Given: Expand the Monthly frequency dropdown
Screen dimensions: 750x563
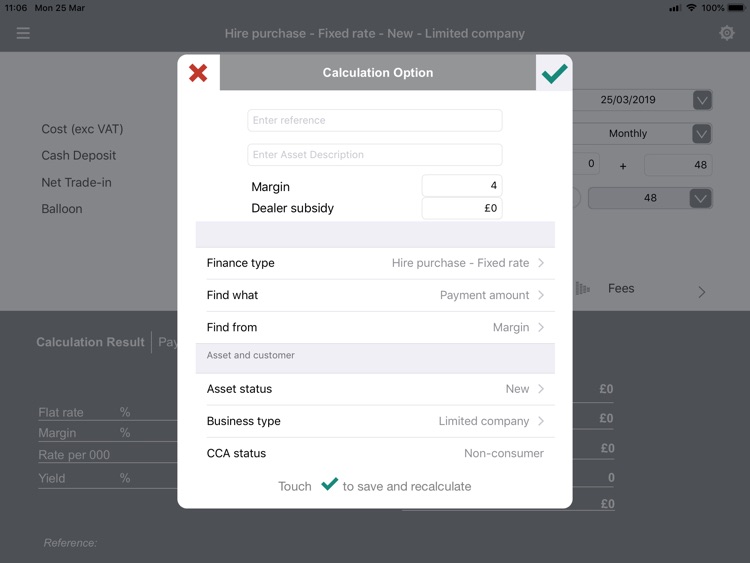Looking at the screenshot, I should (702, 134).
